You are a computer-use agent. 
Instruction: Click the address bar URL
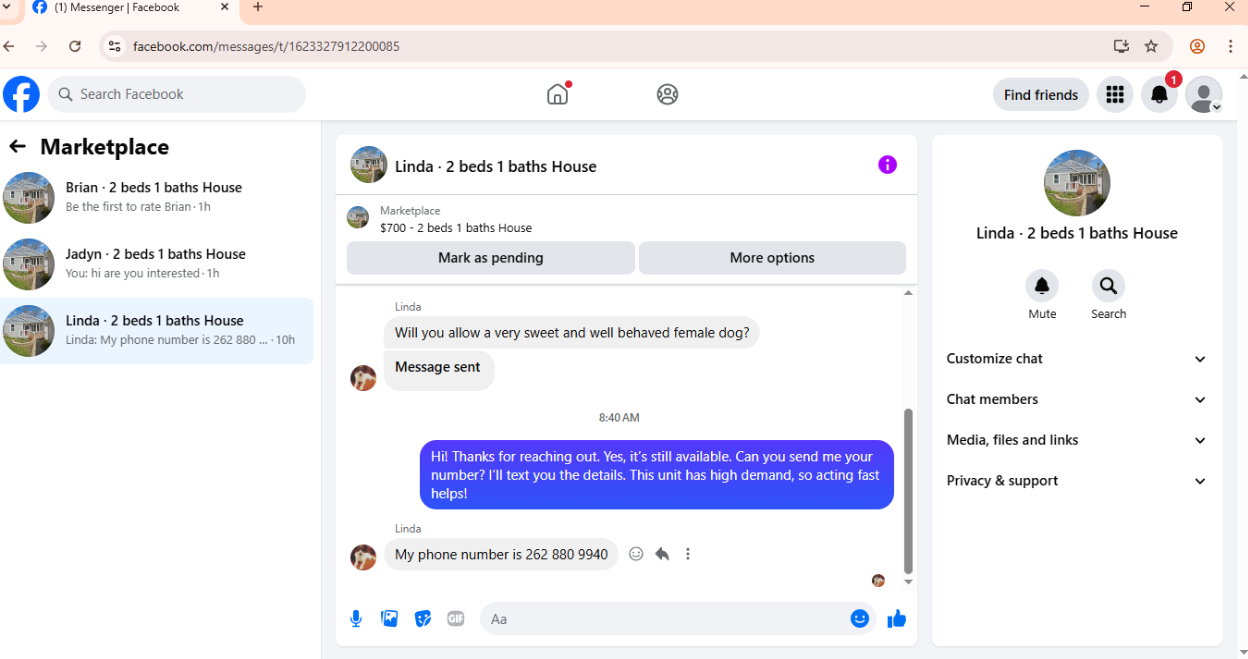266,46
